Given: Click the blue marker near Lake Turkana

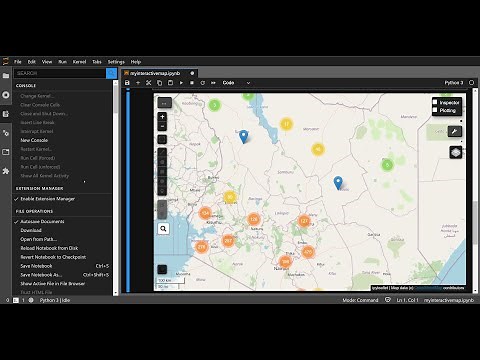Looking at the screenshot, I should [244, 137].
